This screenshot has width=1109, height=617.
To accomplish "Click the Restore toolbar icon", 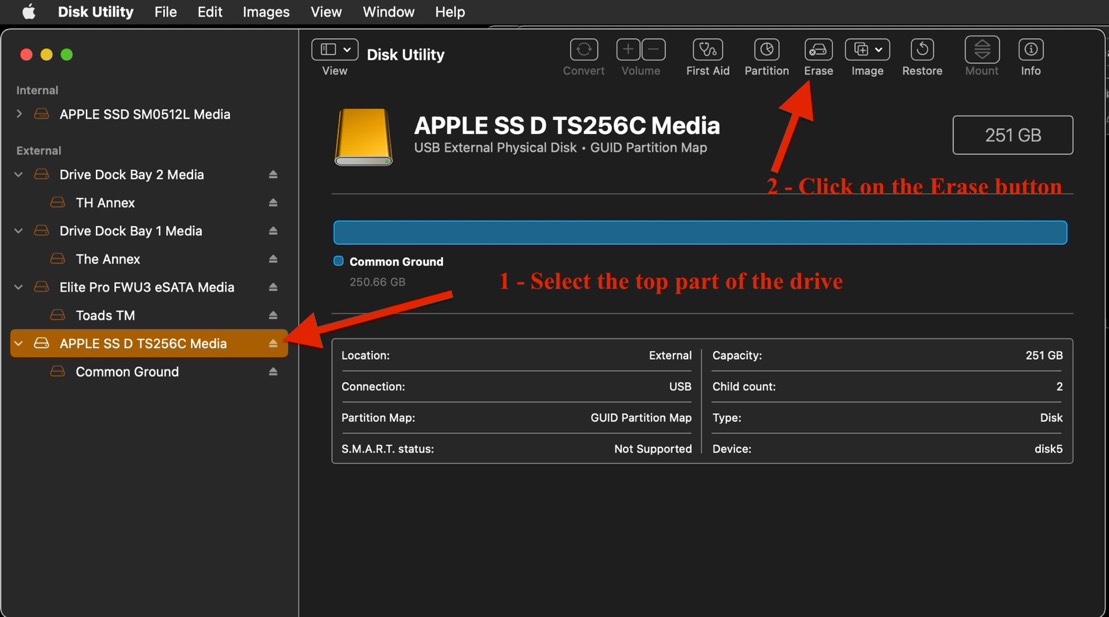I will (x=922, y=50).
